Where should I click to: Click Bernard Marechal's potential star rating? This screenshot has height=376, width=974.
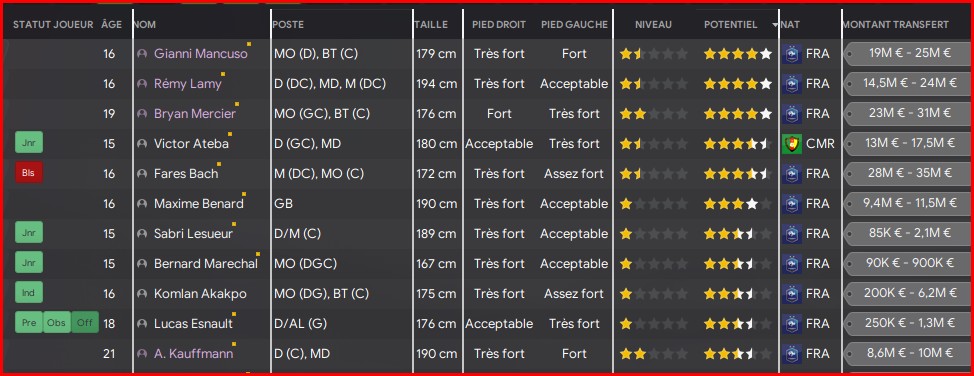[737, 264]
